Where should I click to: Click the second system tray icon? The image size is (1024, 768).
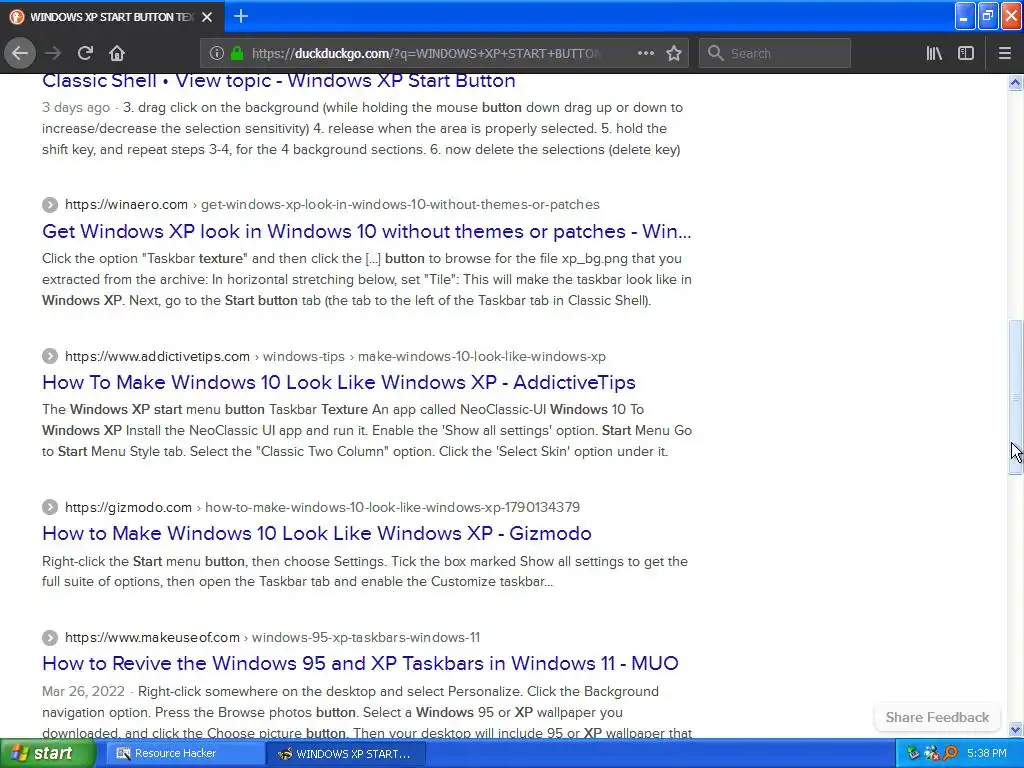[x=931, y=754]
